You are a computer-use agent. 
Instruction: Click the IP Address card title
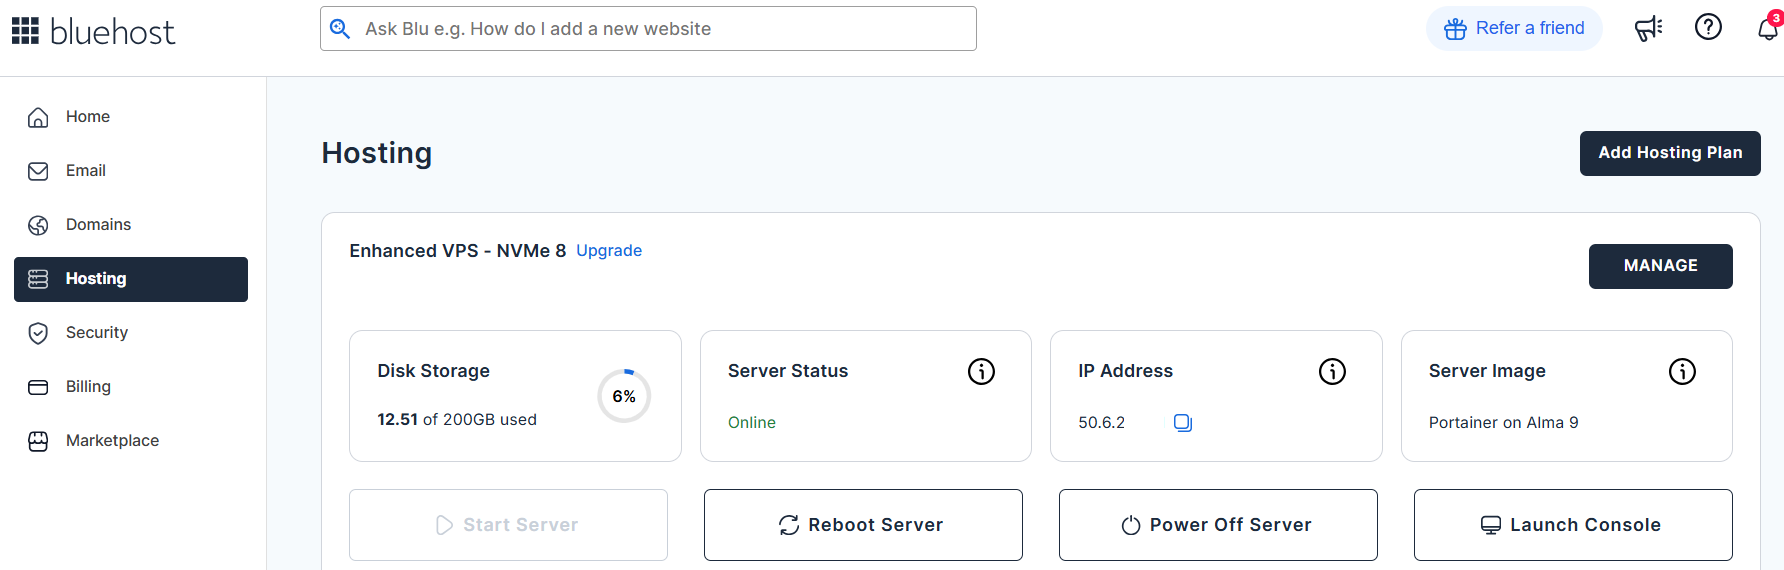click(x=1125, y=371)
